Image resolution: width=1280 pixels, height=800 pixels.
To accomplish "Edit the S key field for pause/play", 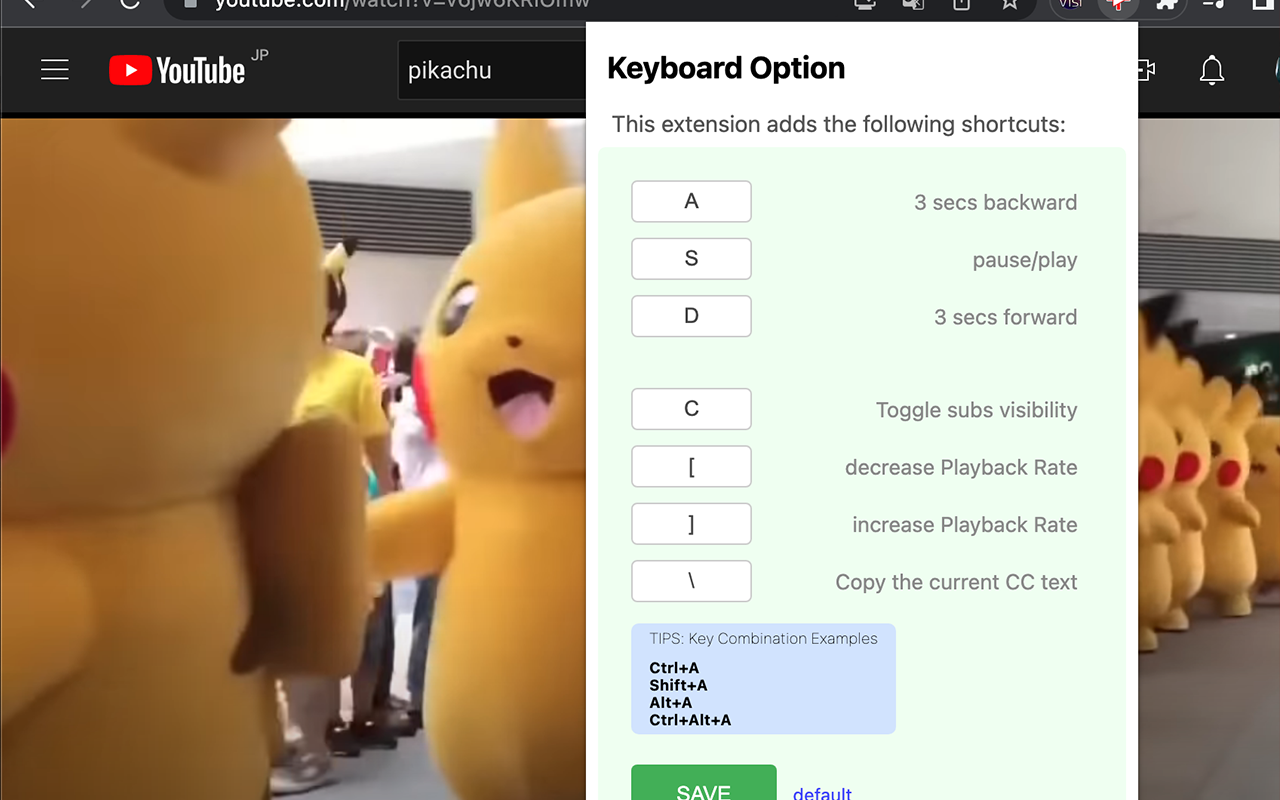I will [x=691, y=259].
